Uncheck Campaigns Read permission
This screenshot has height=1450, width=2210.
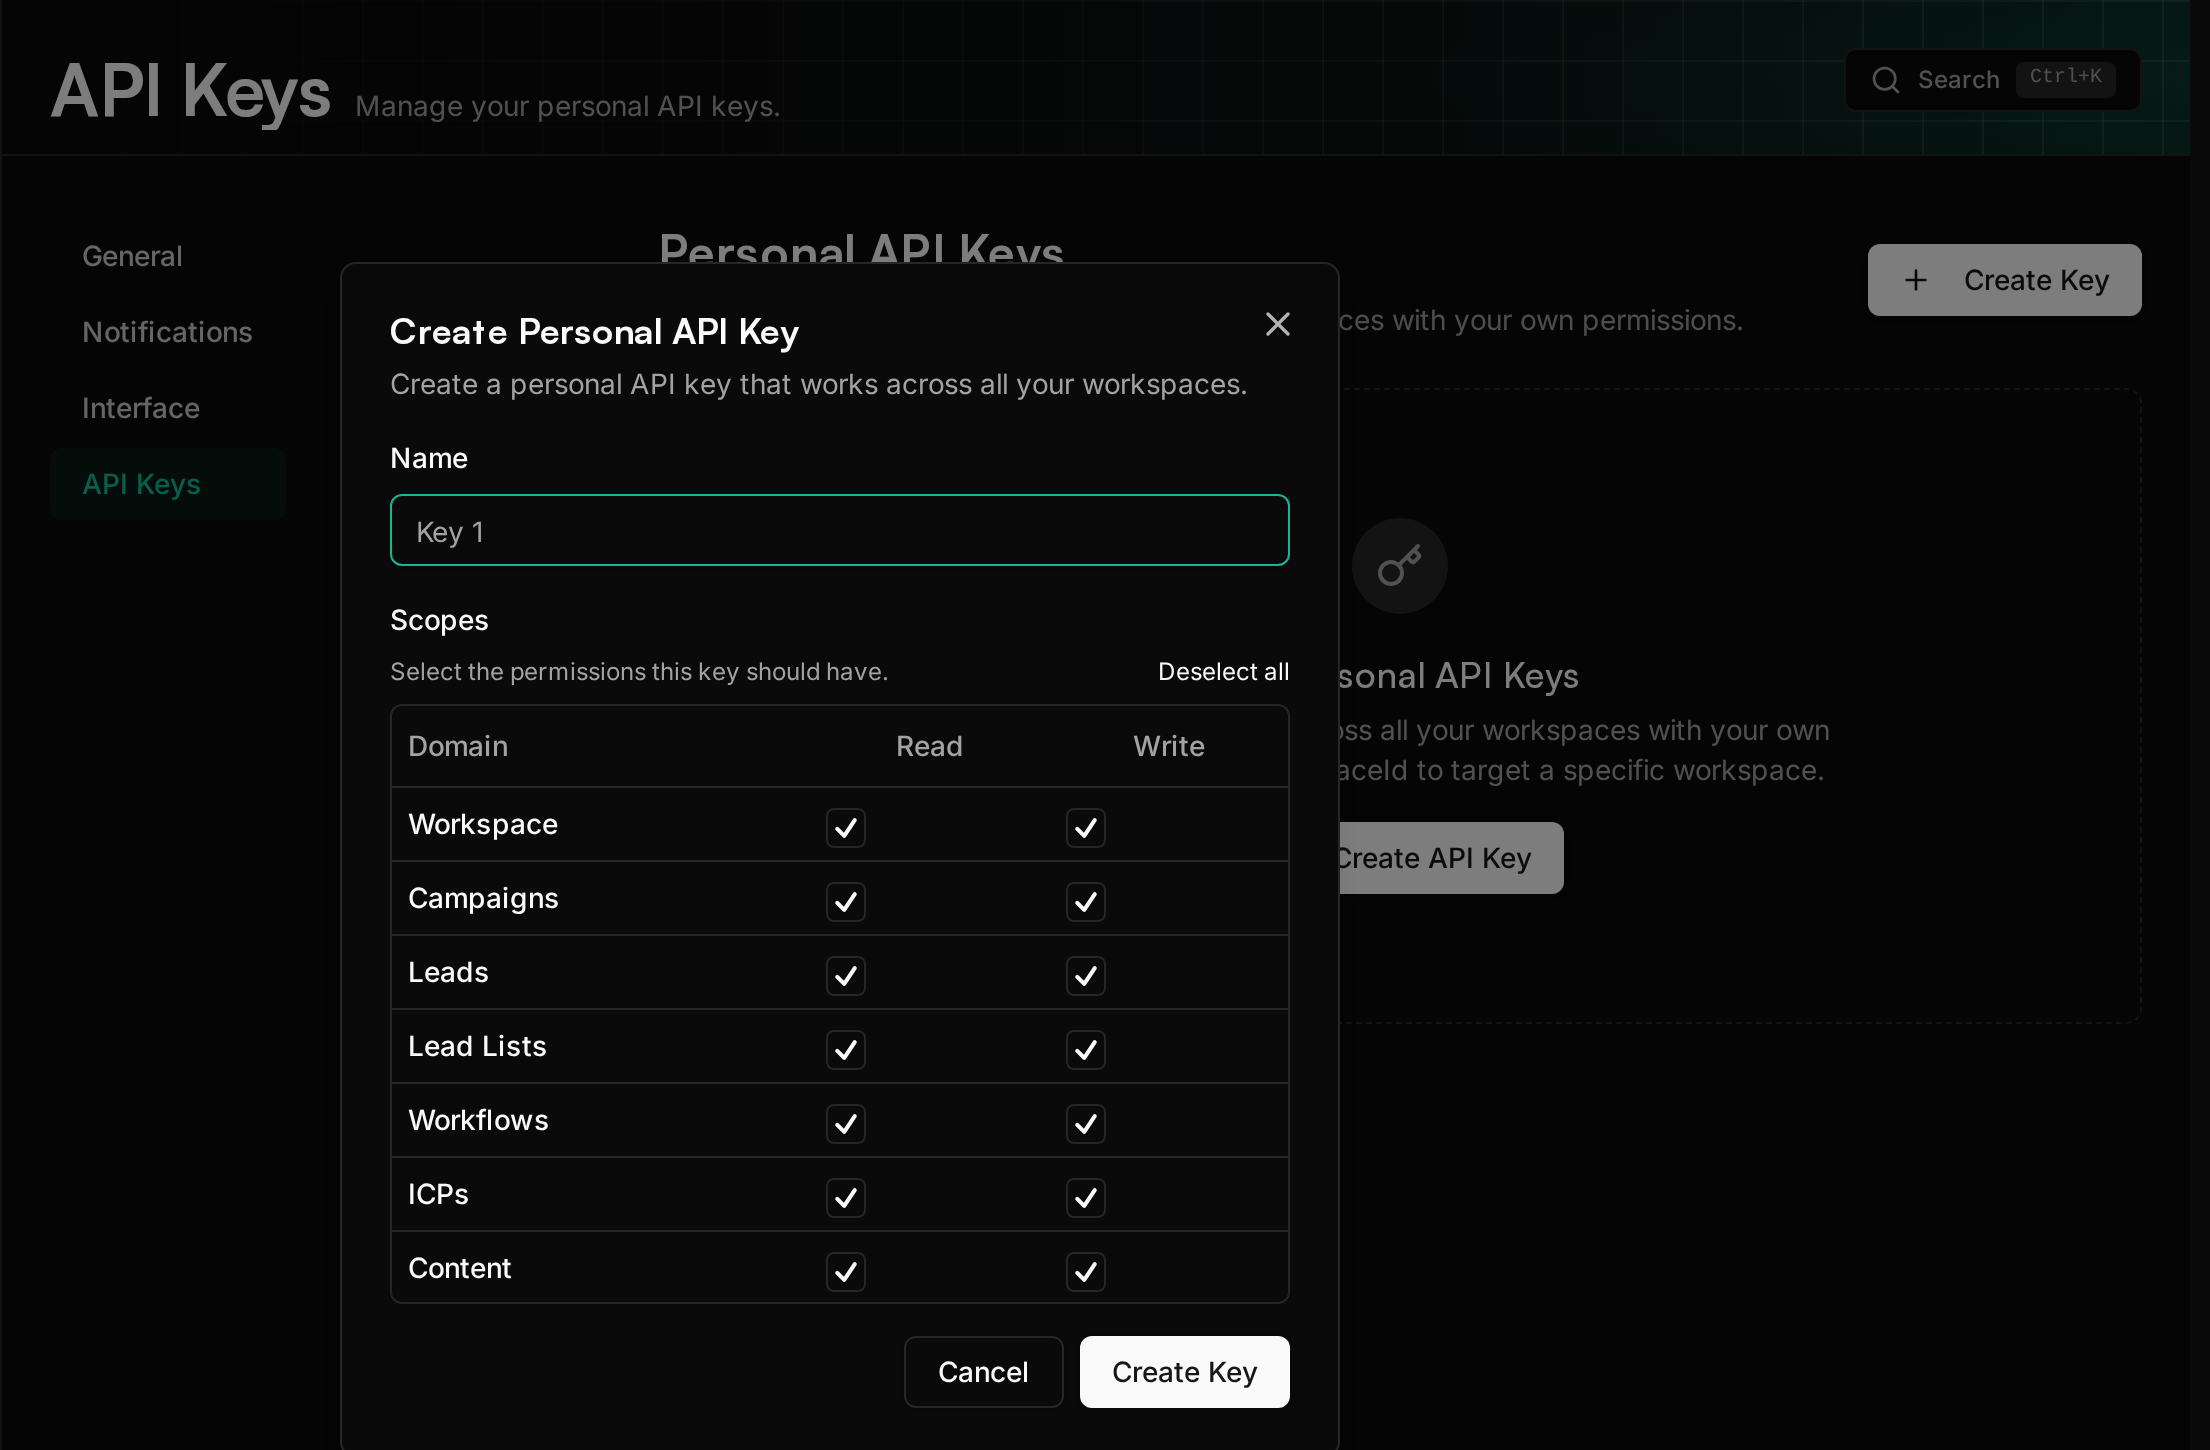[846, 902]
